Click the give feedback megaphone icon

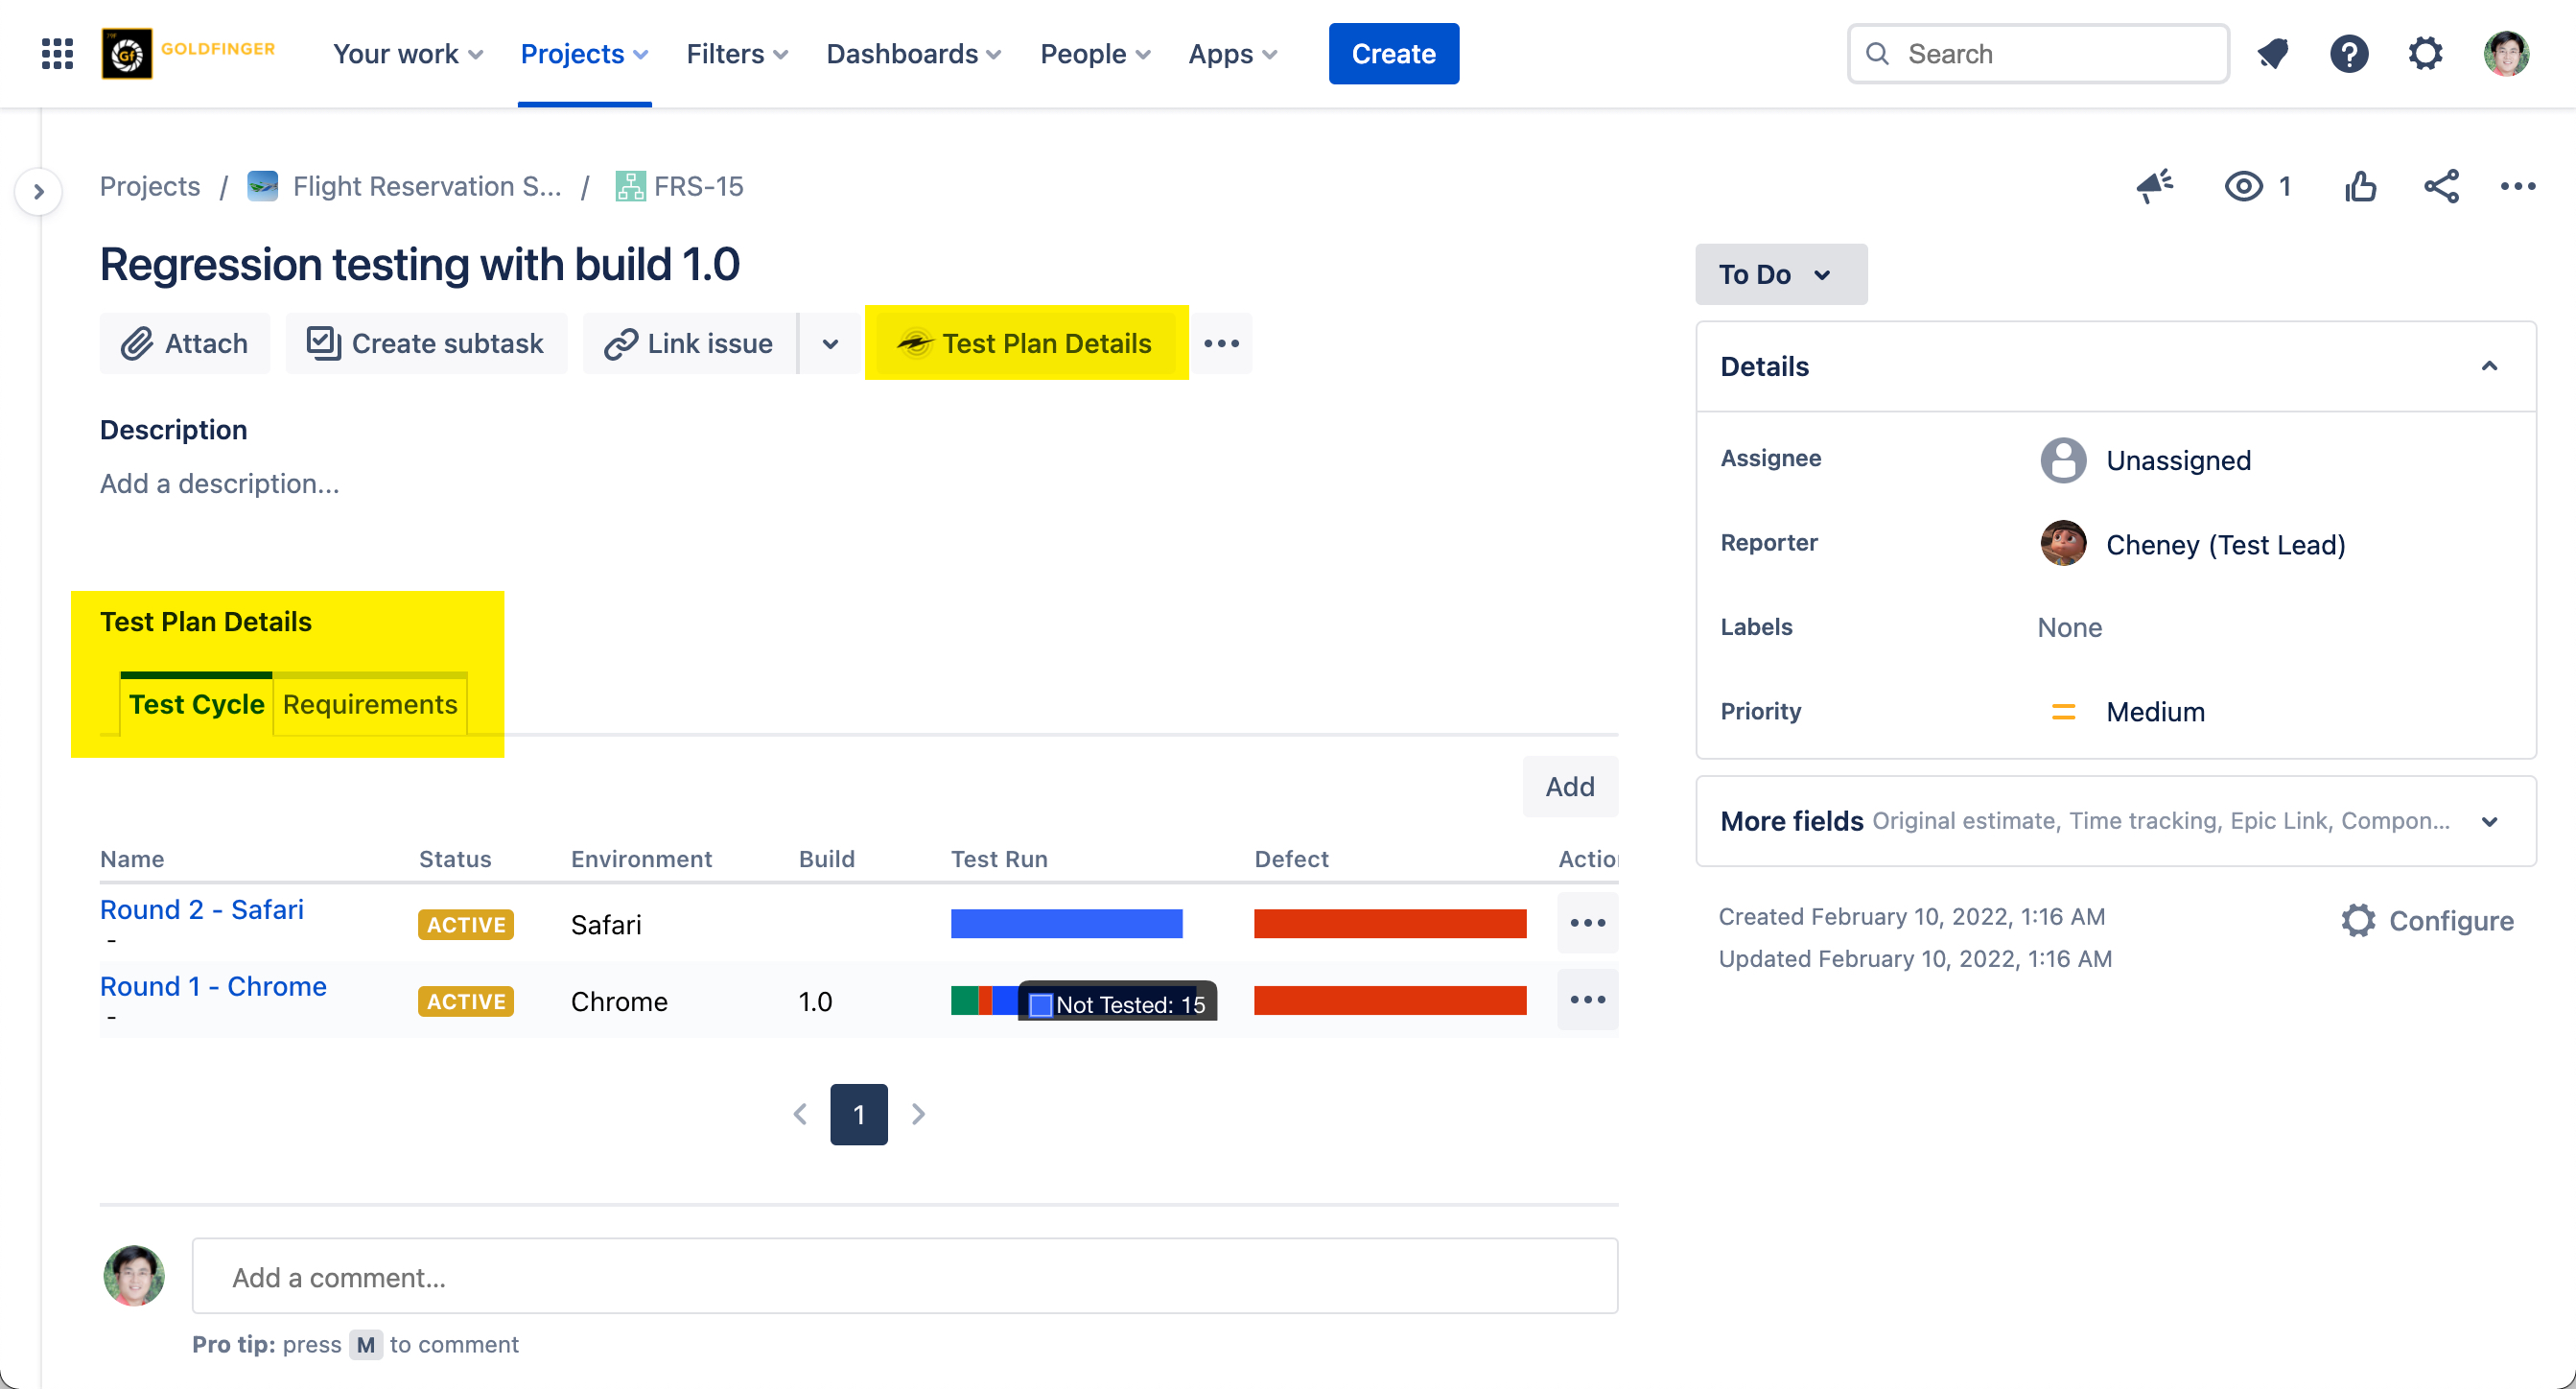2155,186
